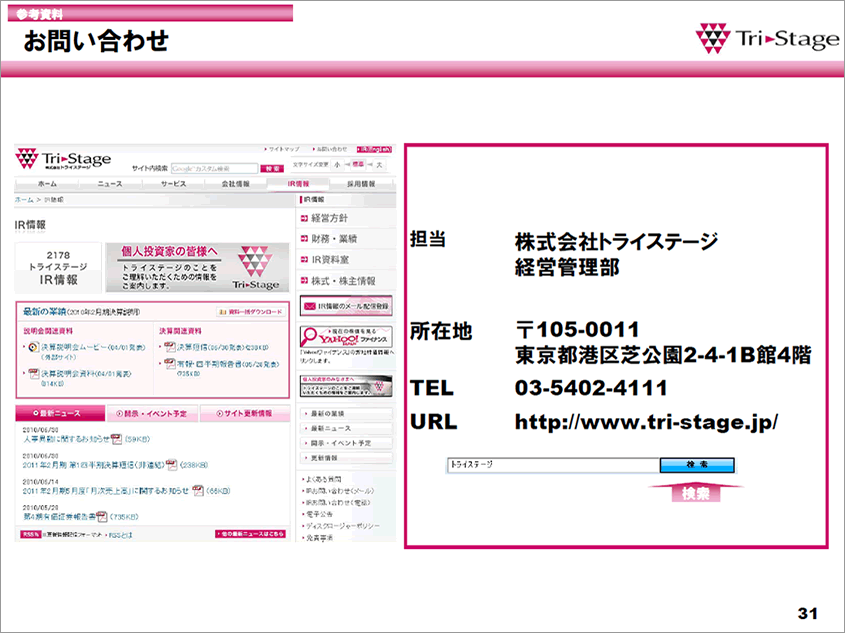Open the サイトマップ link
This screenshot has width=845, height=633.
coord(282,149)
